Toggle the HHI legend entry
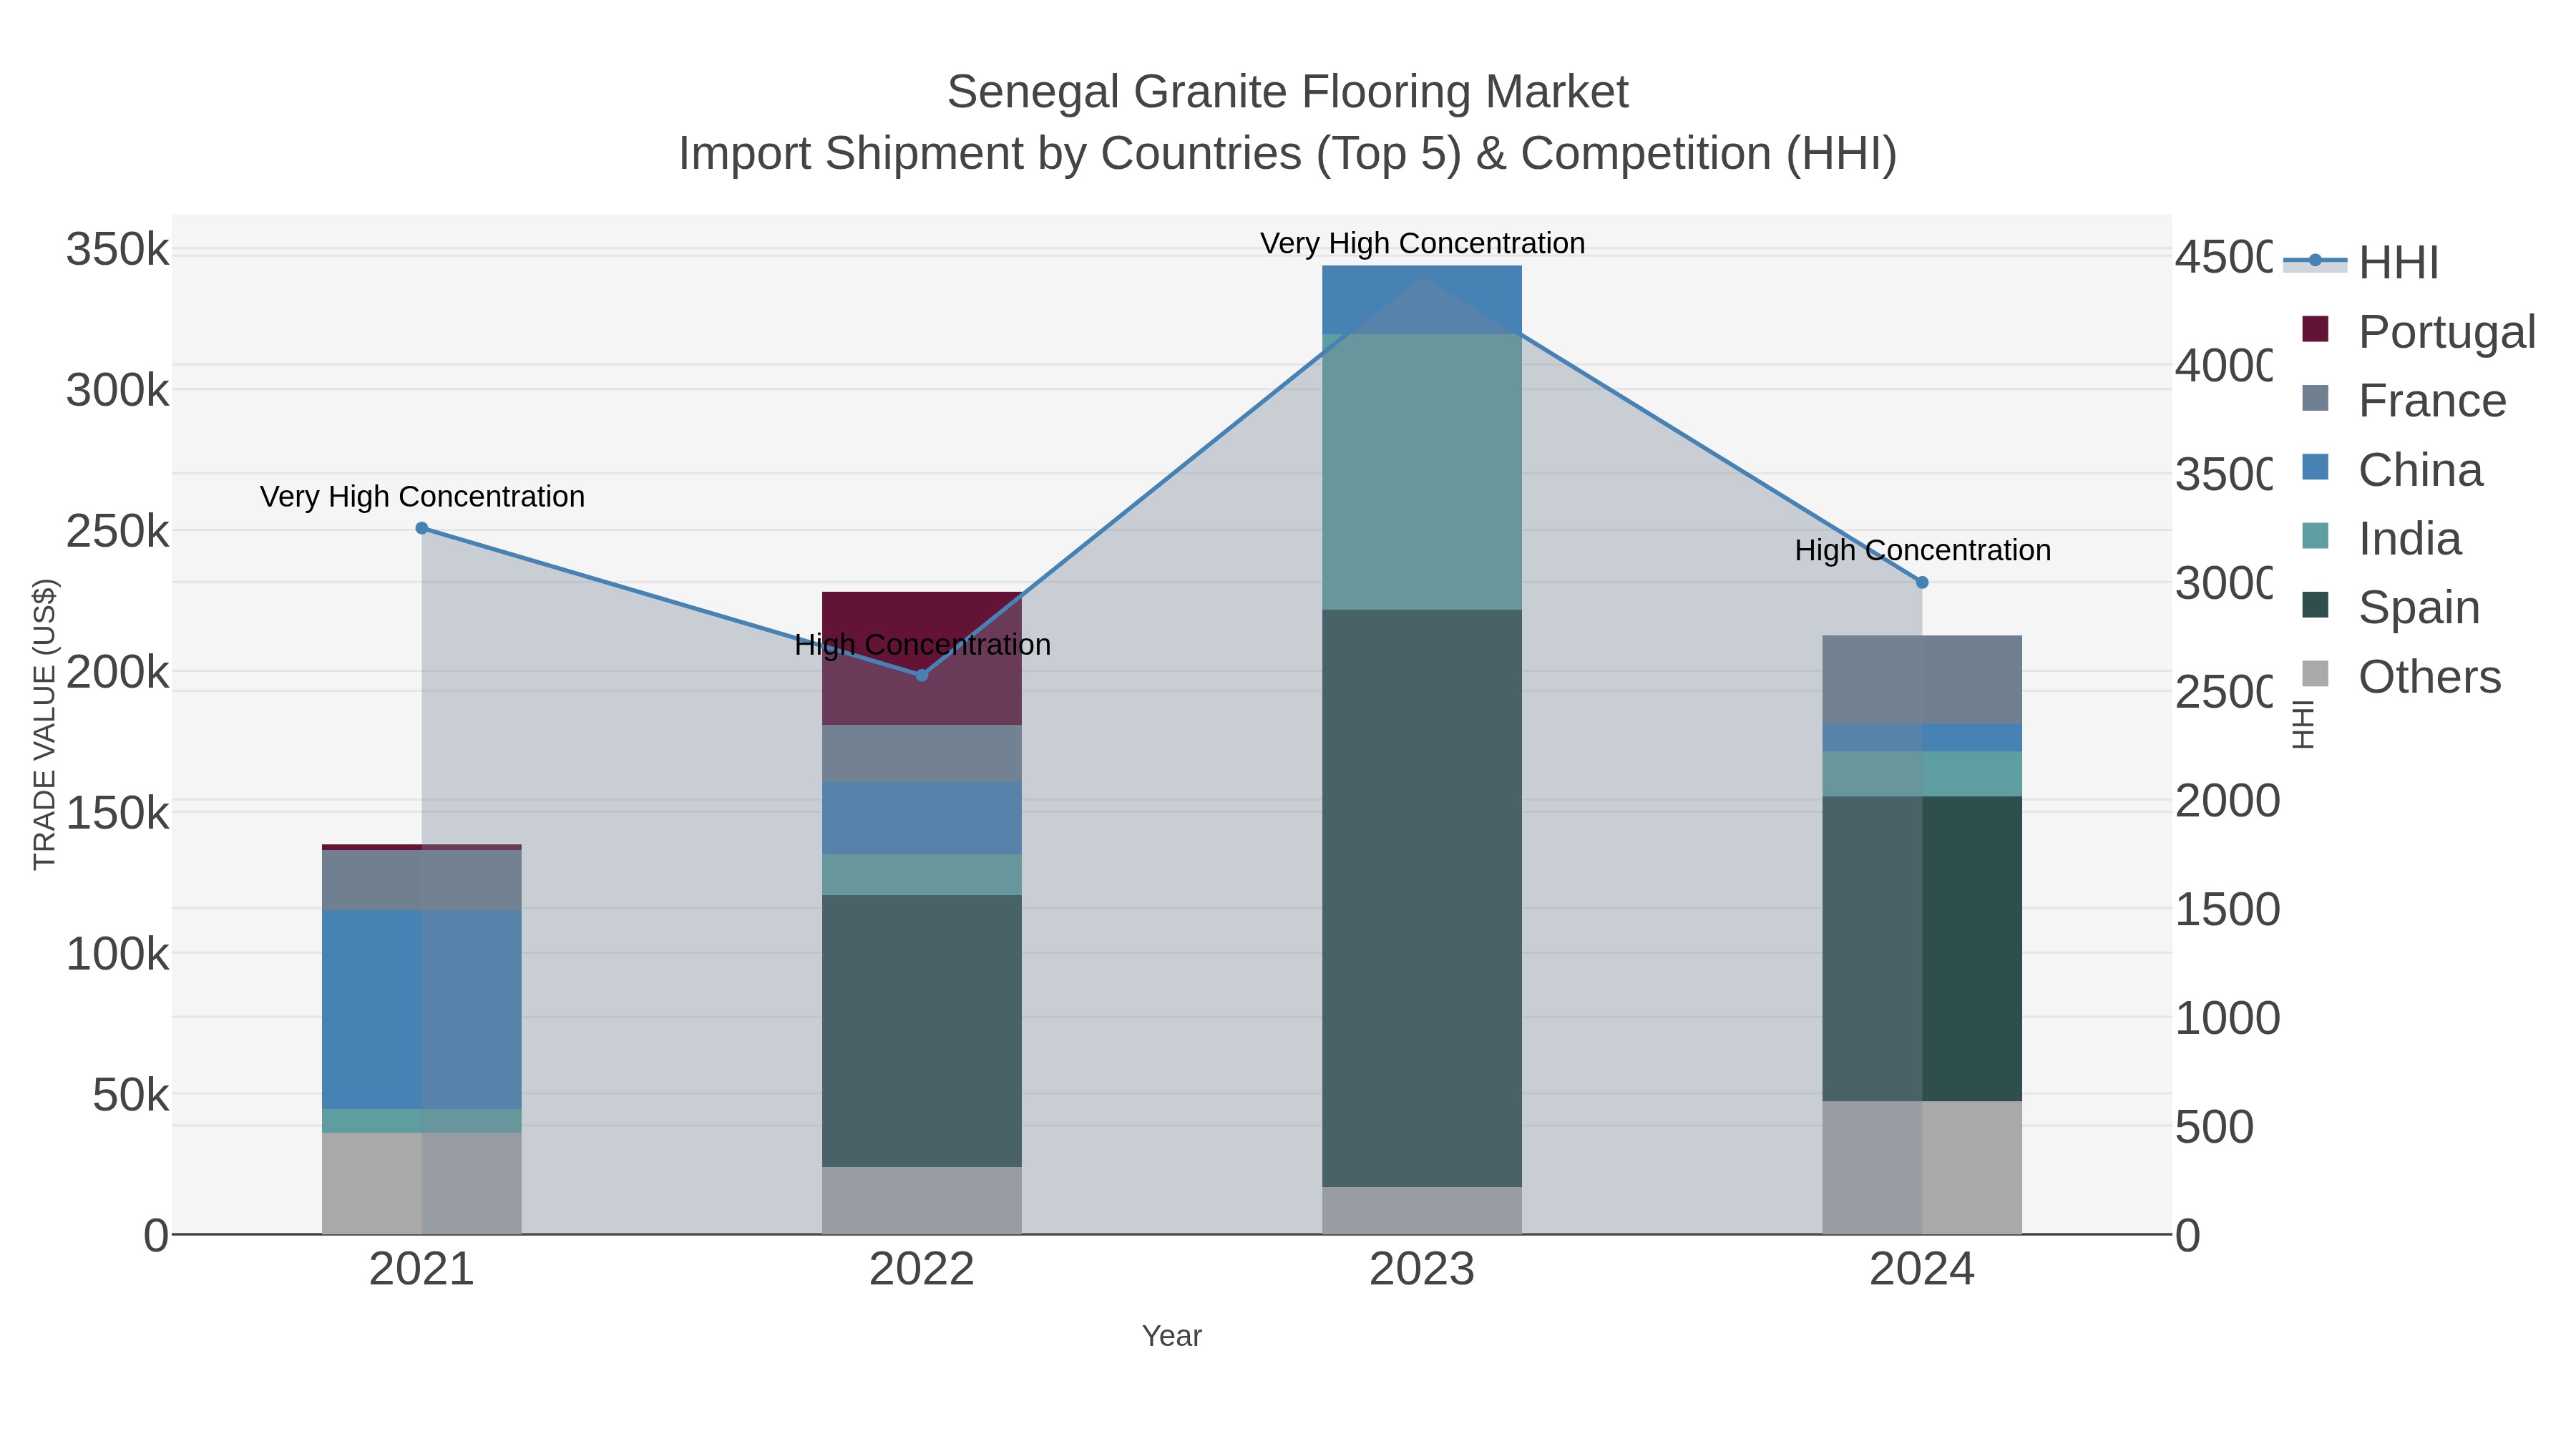 click(x=2361, y=262)
